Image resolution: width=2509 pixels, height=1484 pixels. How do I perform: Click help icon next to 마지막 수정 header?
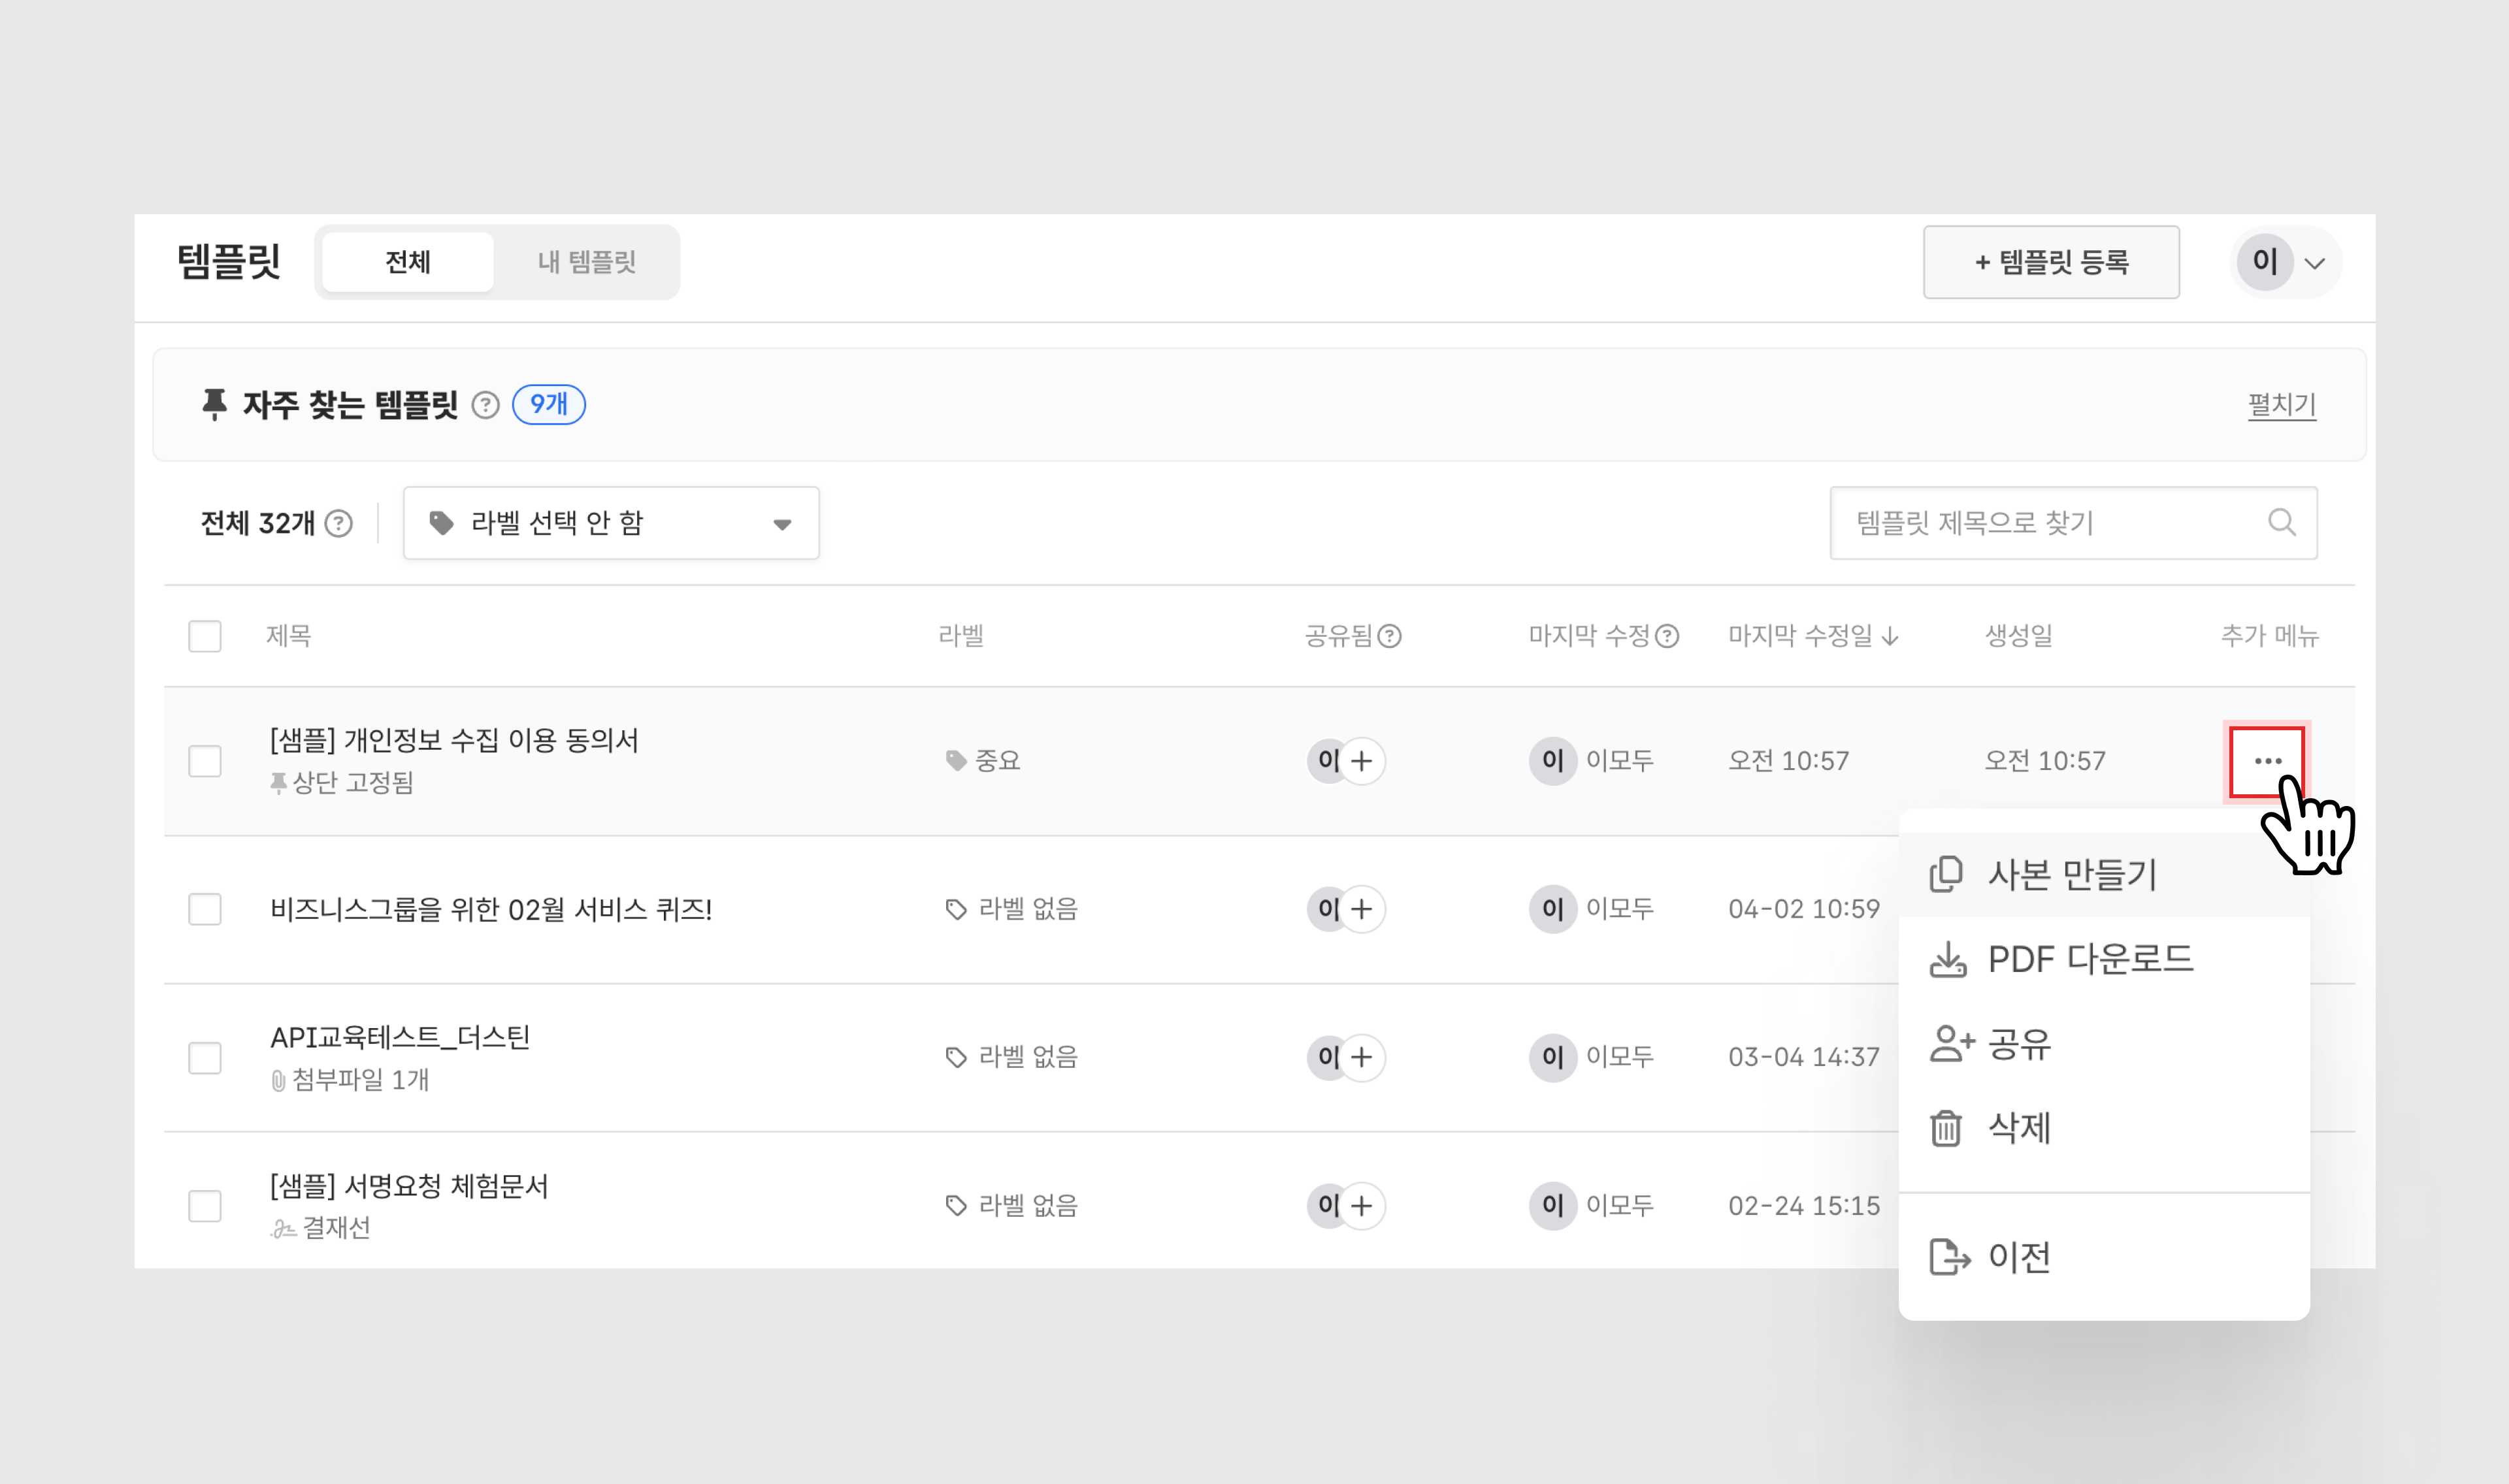coord(1667,636)
